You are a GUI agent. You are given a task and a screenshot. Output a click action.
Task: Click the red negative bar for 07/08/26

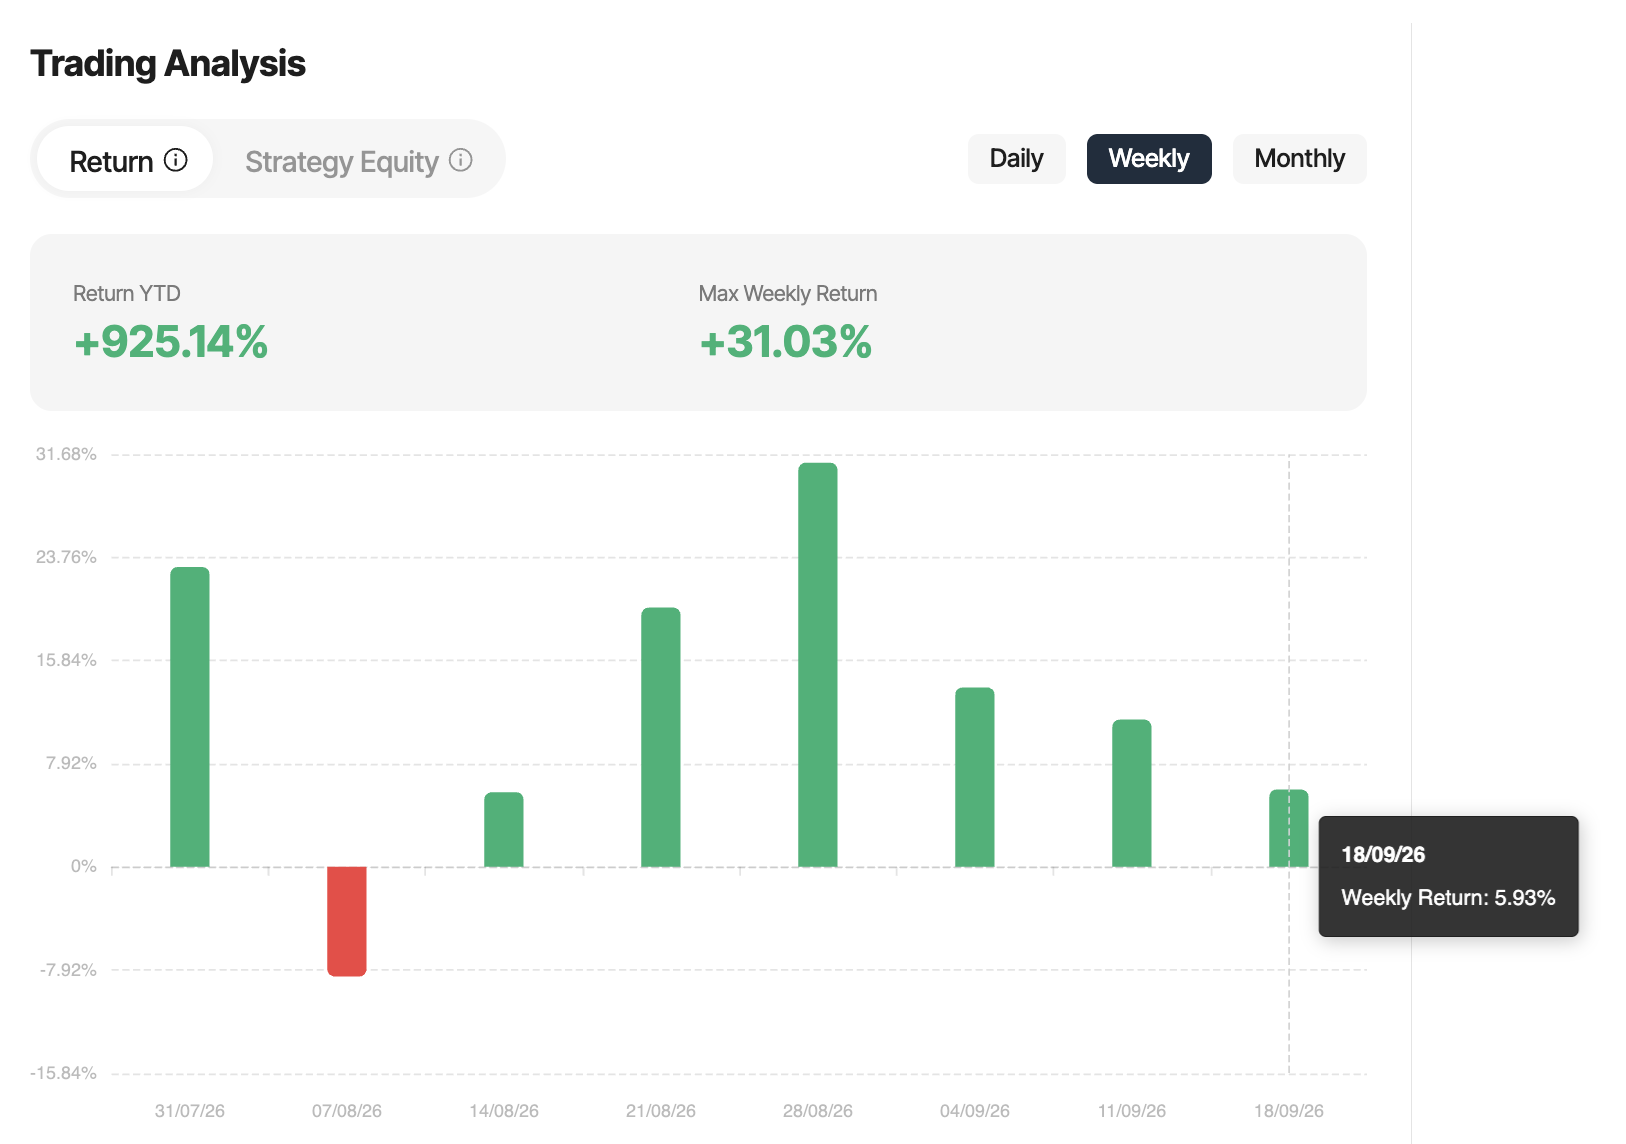pyautogui.click(x=347, y=921)
